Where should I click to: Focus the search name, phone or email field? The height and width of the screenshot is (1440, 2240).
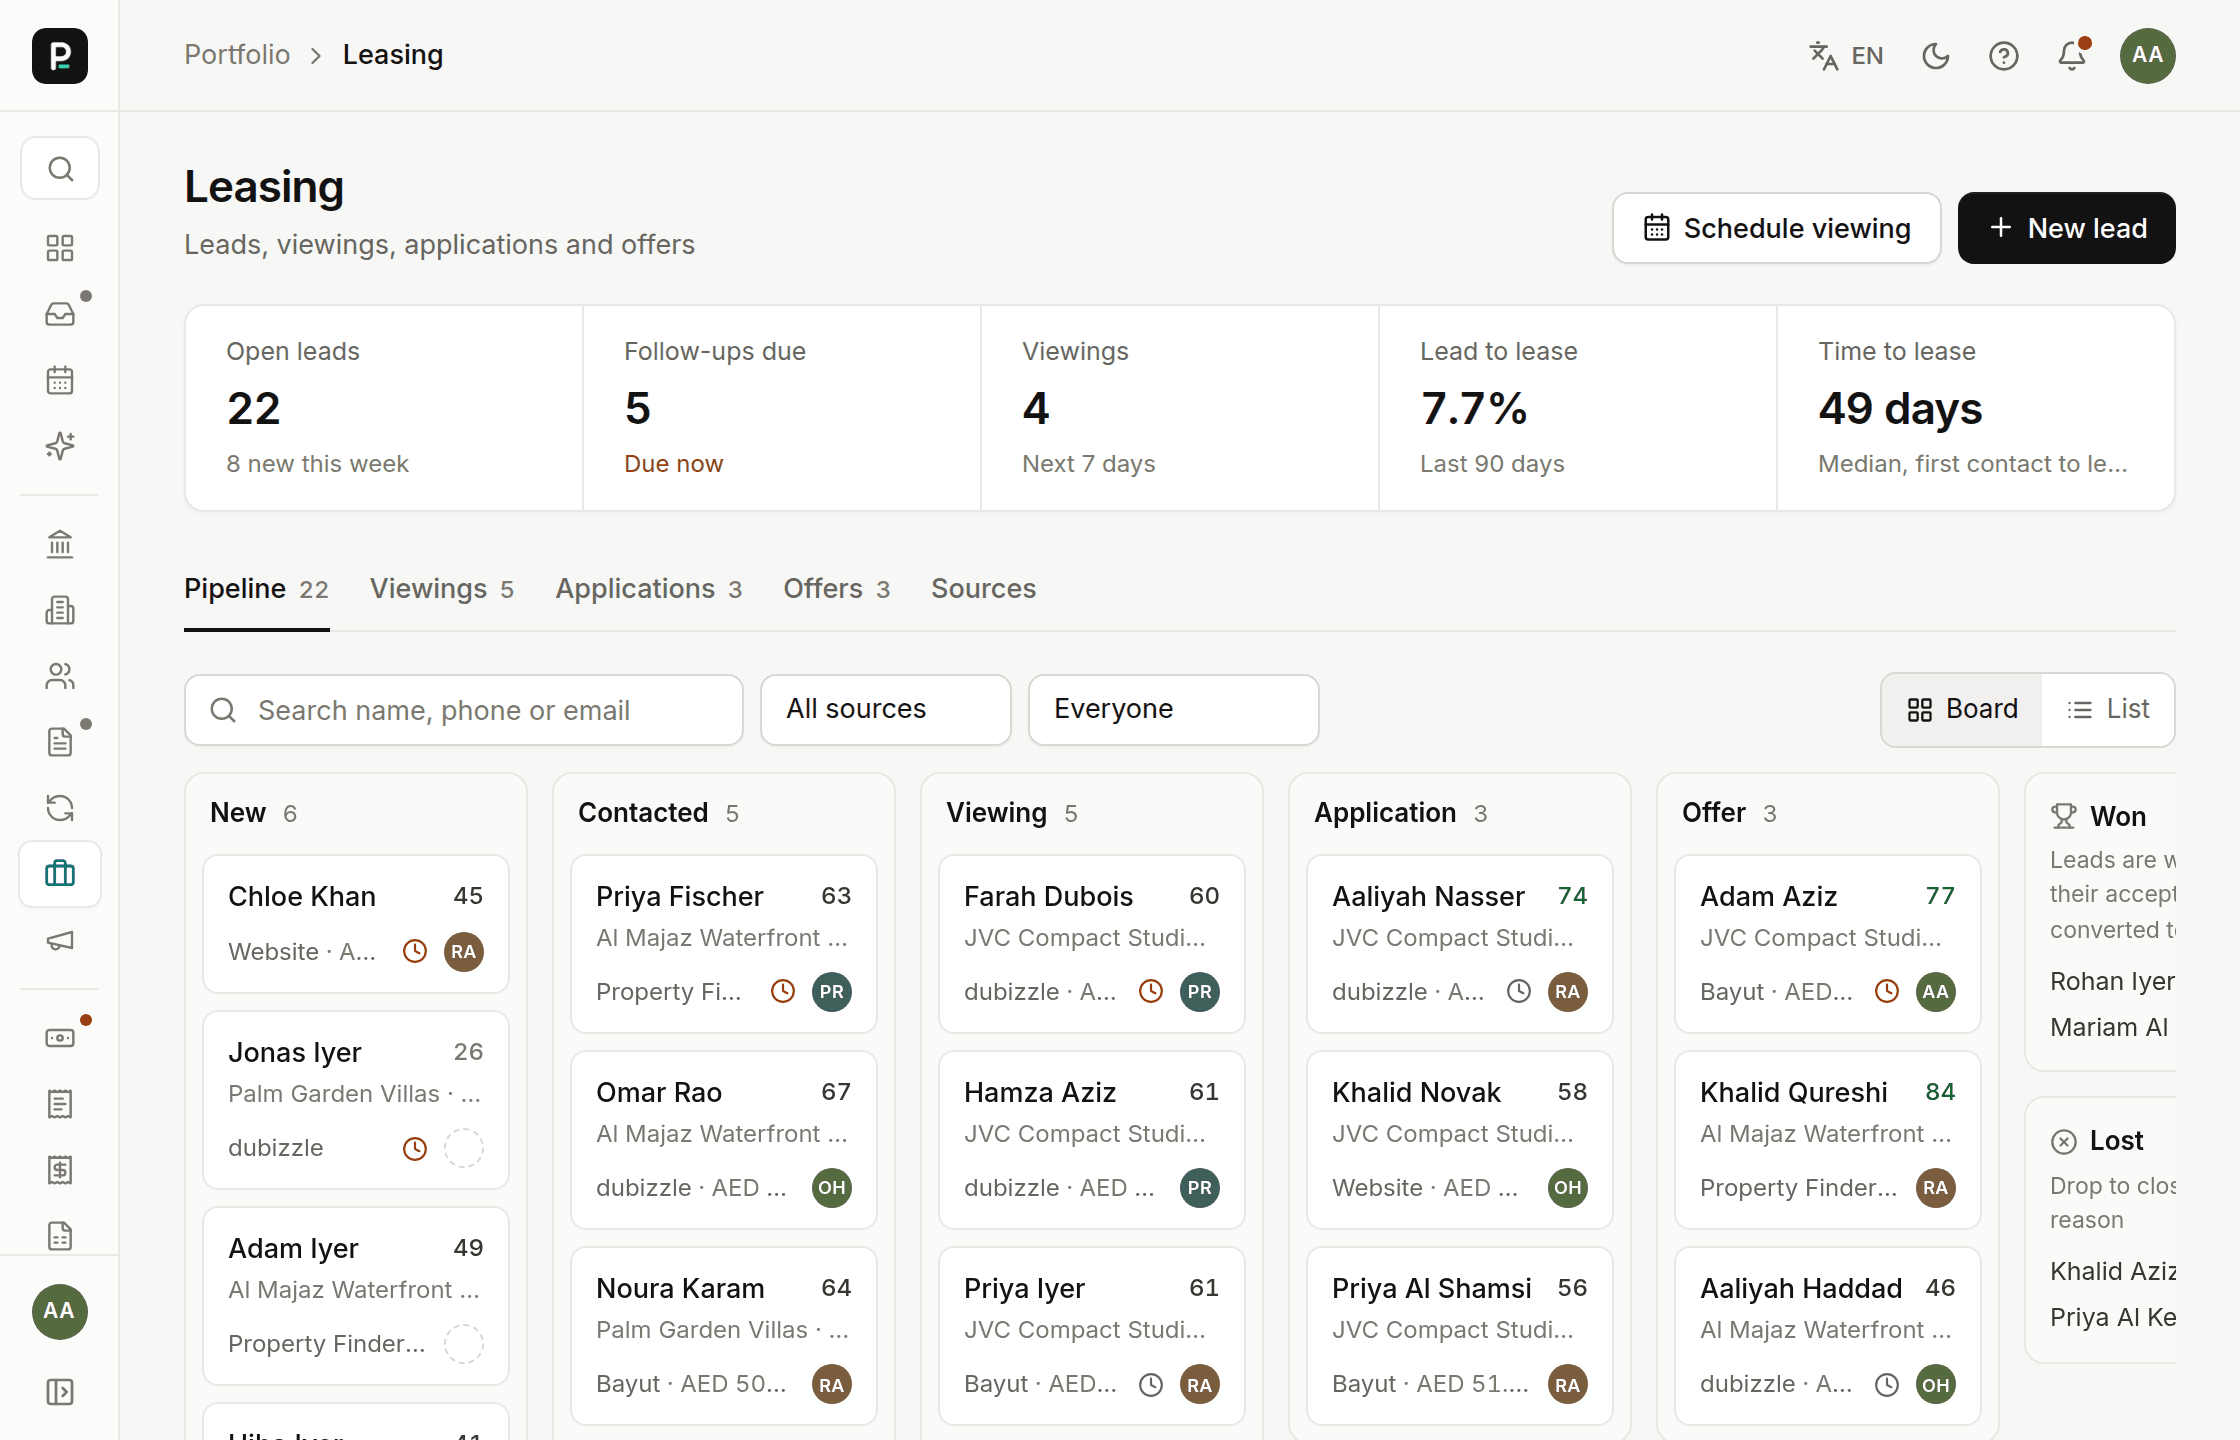pyautogui.click(x=464, y=709)
